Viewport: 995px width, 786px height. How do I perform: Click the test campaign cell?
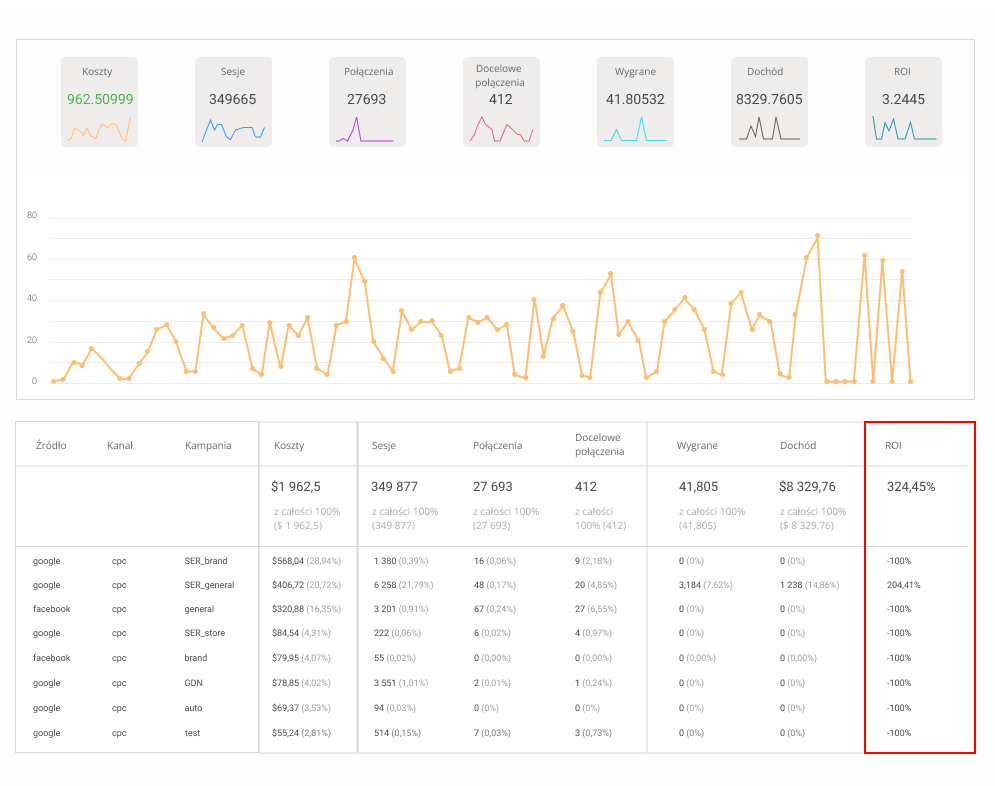coord(192,733)
